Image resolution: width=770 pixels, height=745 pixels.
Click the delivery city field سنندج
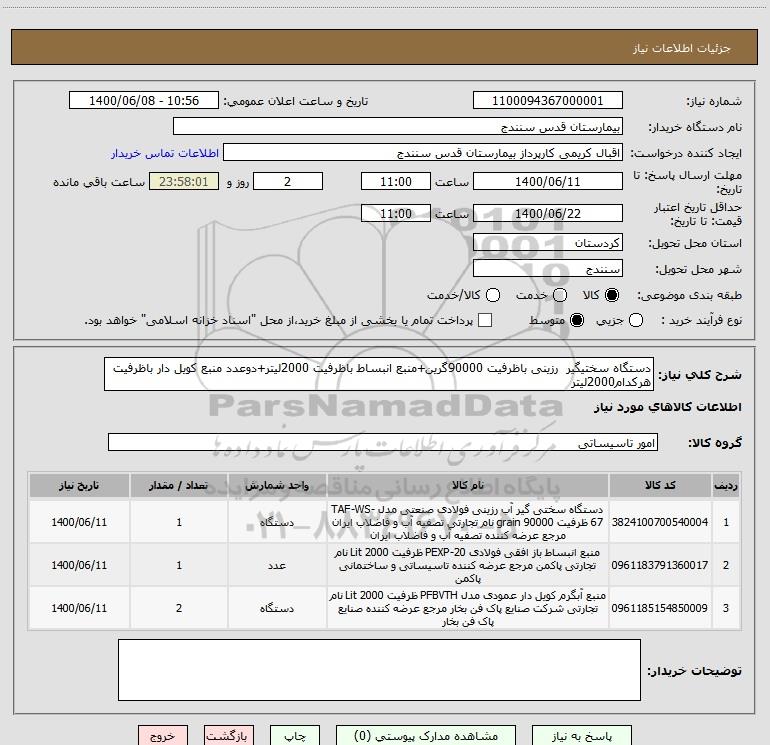coord(548,269)
